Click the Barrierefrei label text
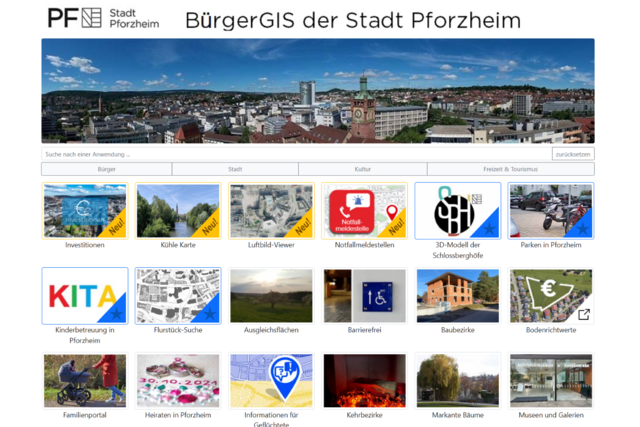 (x=364, y=330)
